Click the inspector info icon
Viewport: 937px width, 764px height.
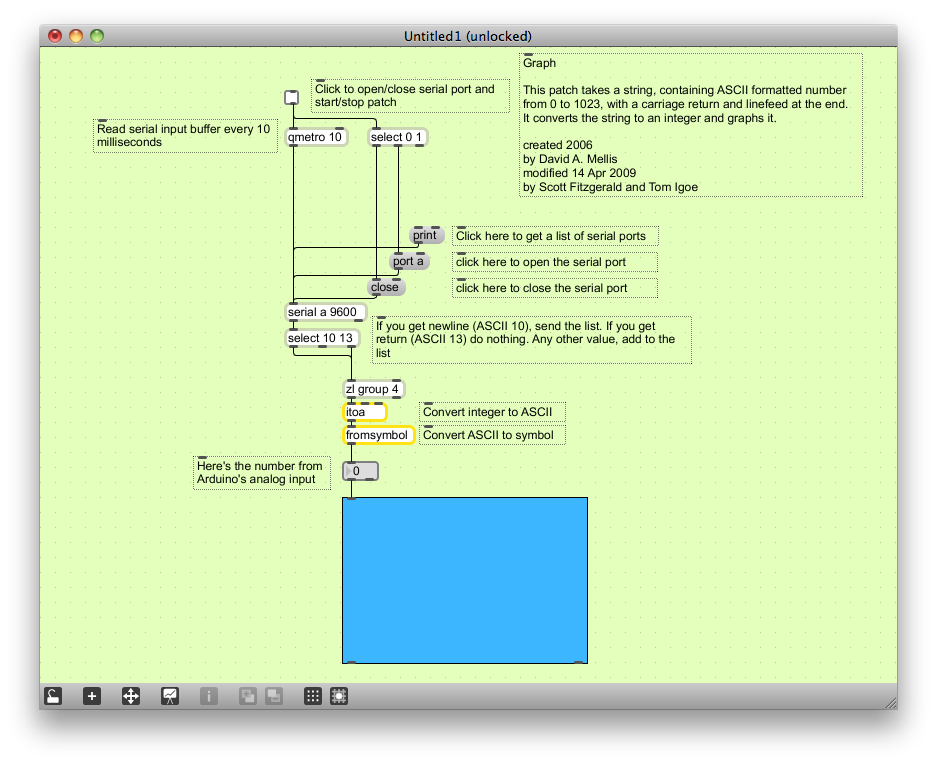click(x=209, y=696)
